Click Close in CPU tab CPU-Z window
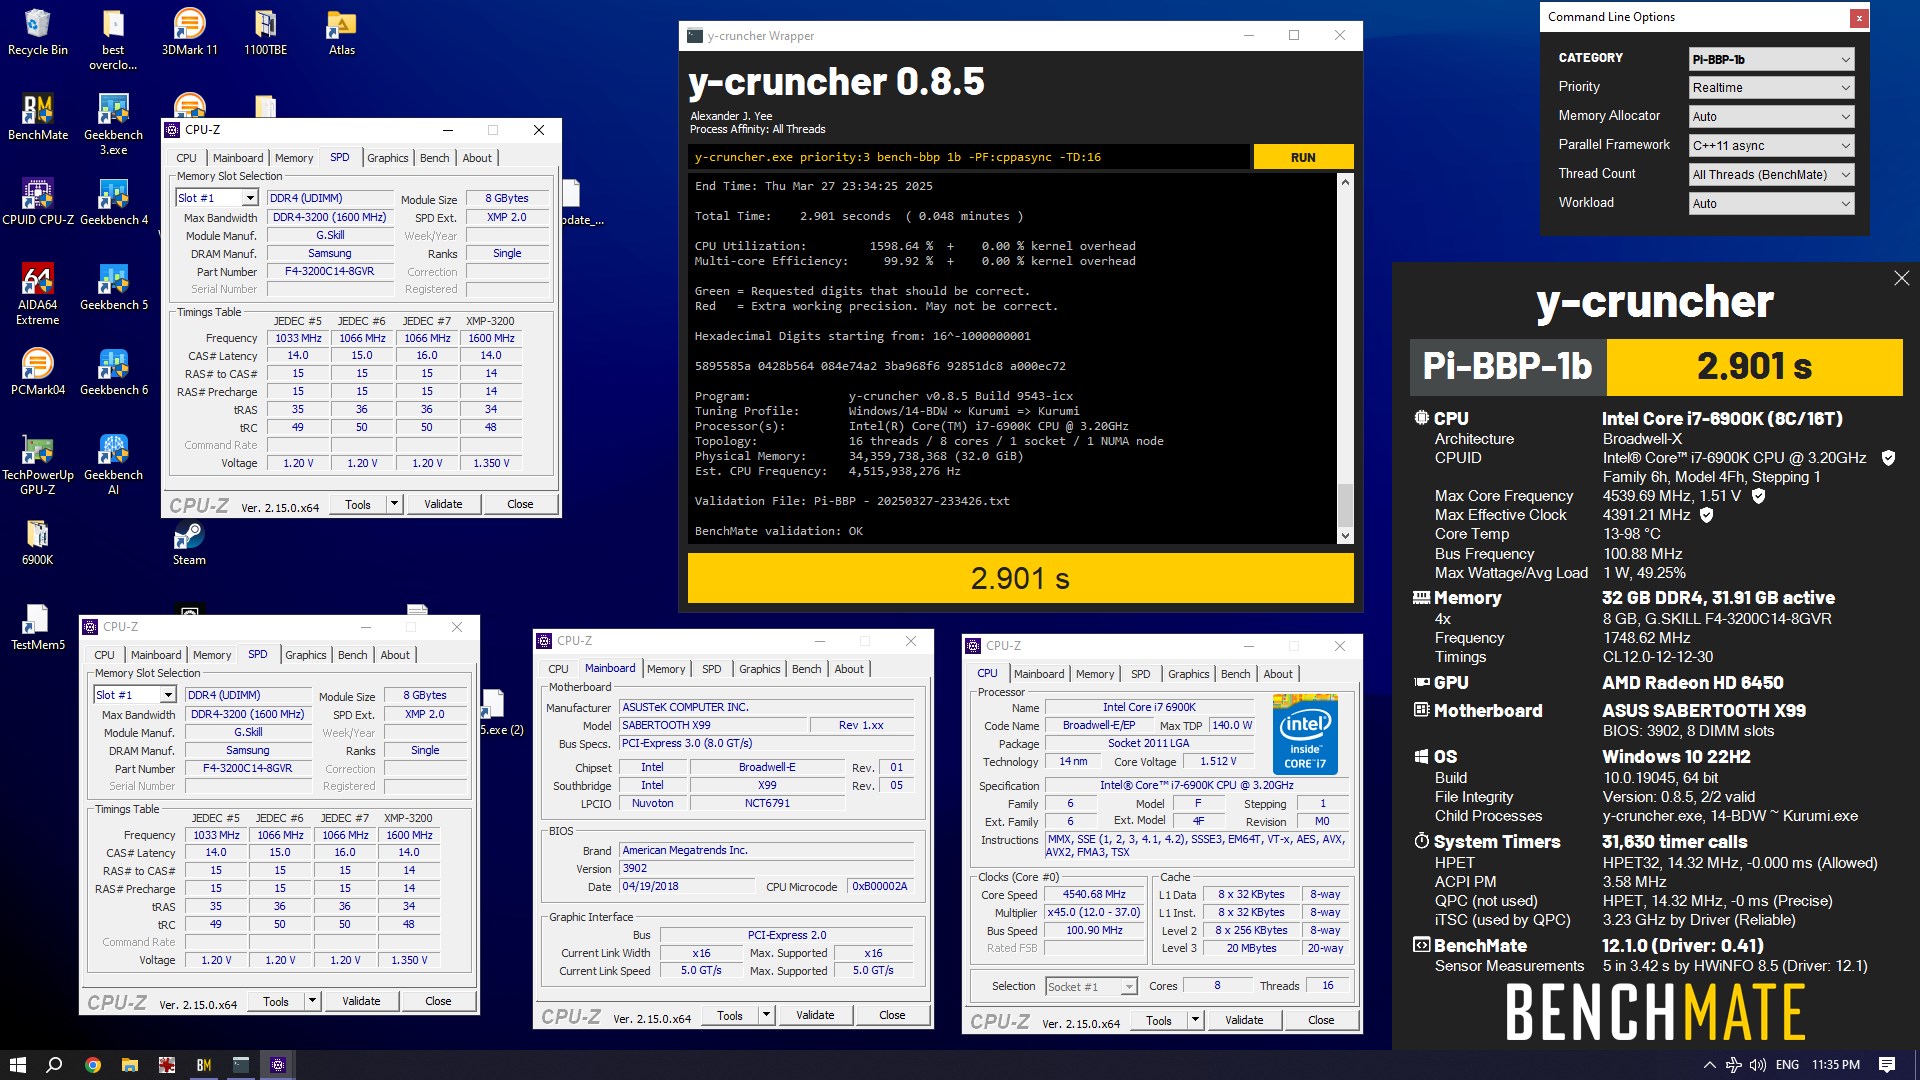Screen dimensions: 1920x1080 click(1321, 1020)
